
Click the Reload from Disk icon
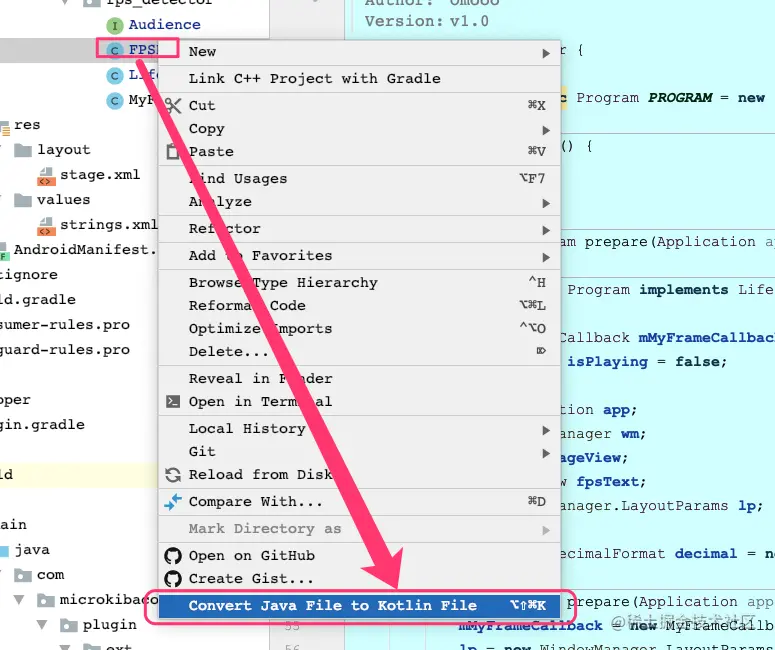tap(172, 475)
